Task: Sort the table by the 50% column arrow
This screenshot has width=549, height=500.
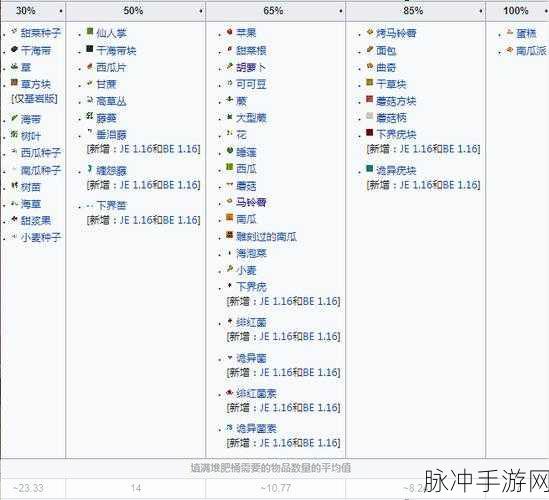Action: [201, 11]
